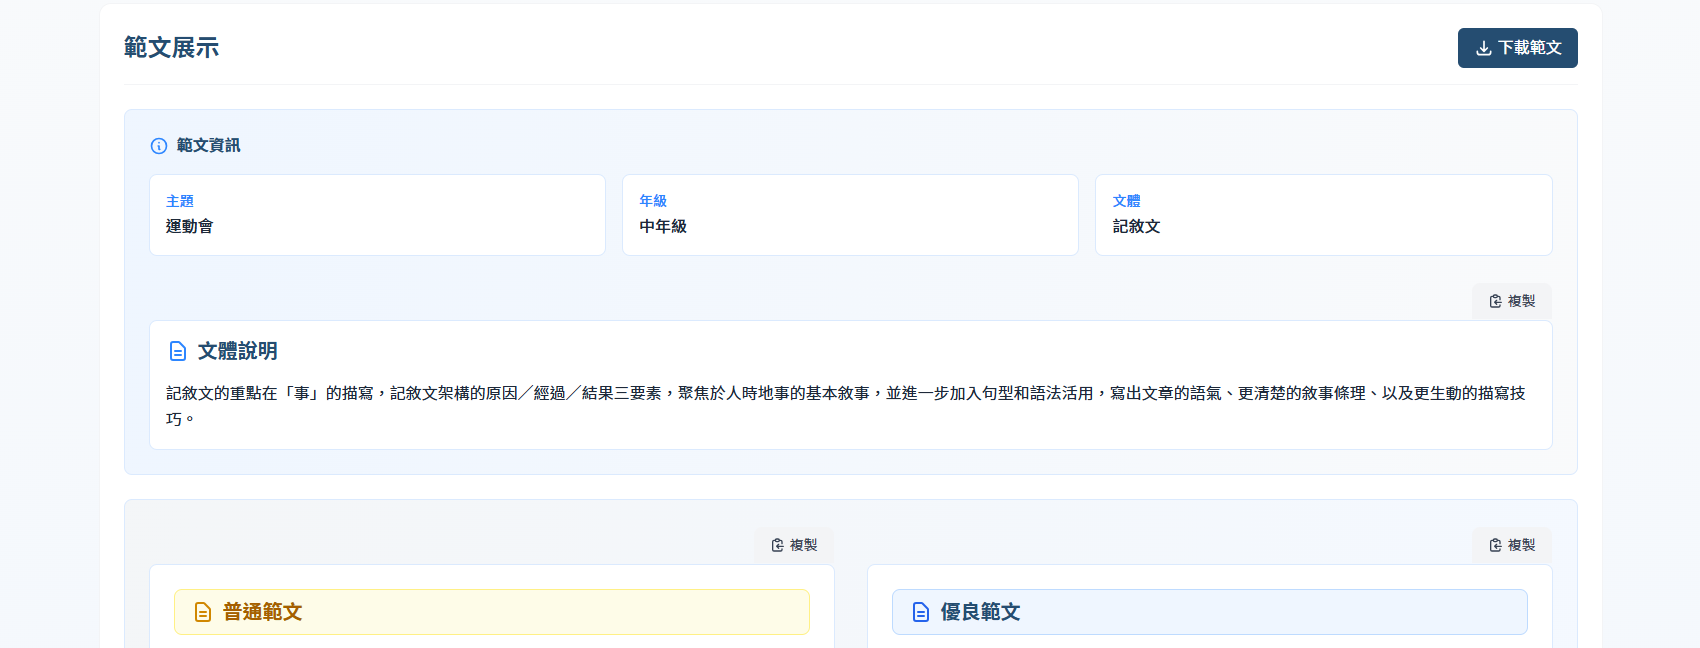Click the yellow 普通範文 heading text
This screenshot has width=1700, height=648.
(262, 612)
